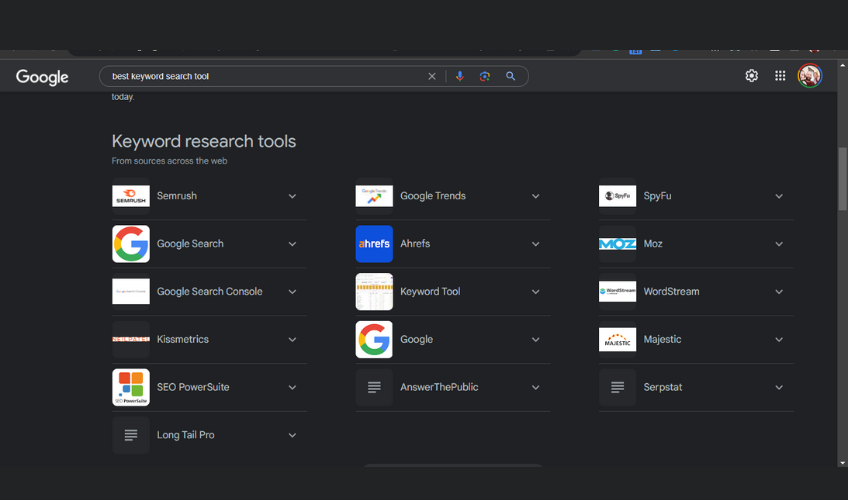Image resolution: width=848 pixels, height=500 pixels.
Task: Select the Long Tail Pro label
Action: click(x=186, y=435)
